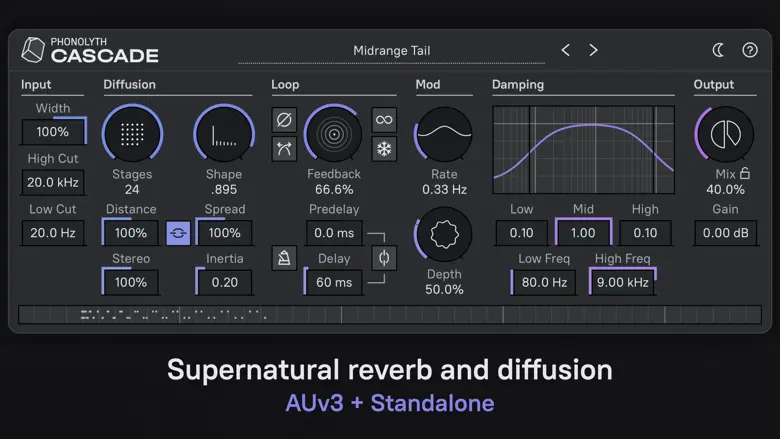Image resolution: width=780 pixels, height=439 pixels.
Task: Click the Predelay 0.0 ms field
Action: coord(334,233)
